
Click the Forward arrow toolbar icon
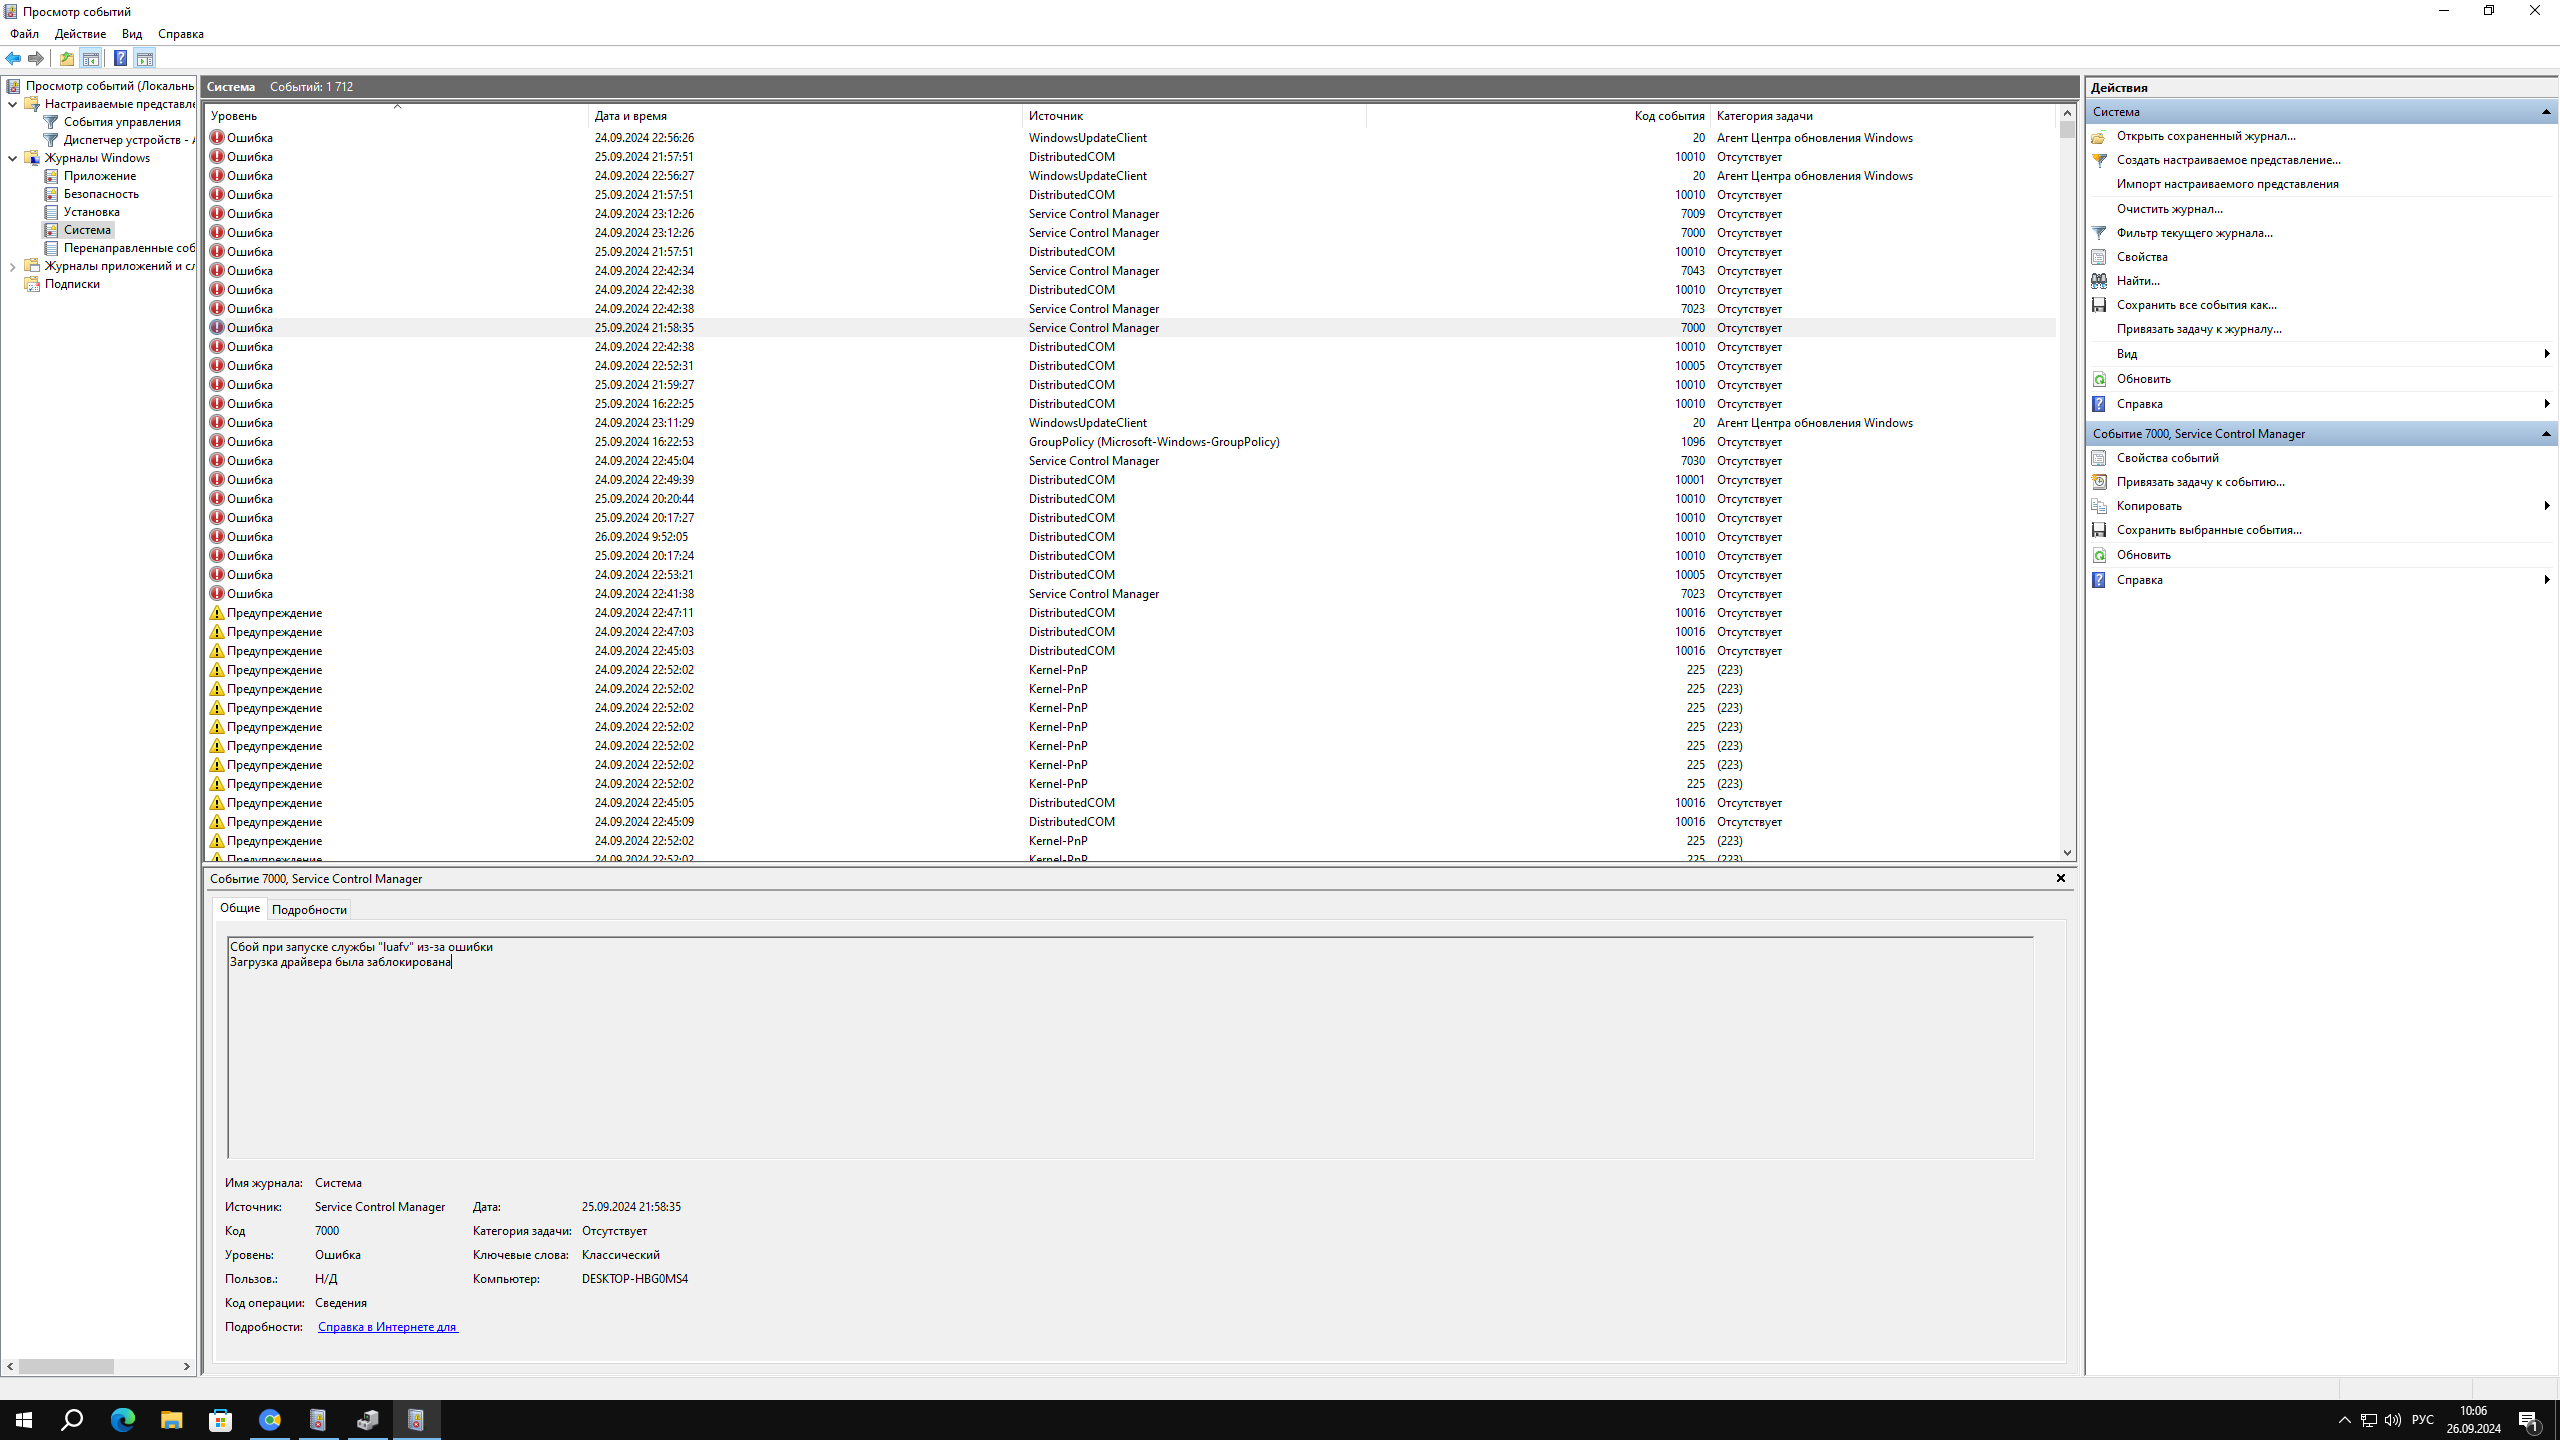coord(36,58)
